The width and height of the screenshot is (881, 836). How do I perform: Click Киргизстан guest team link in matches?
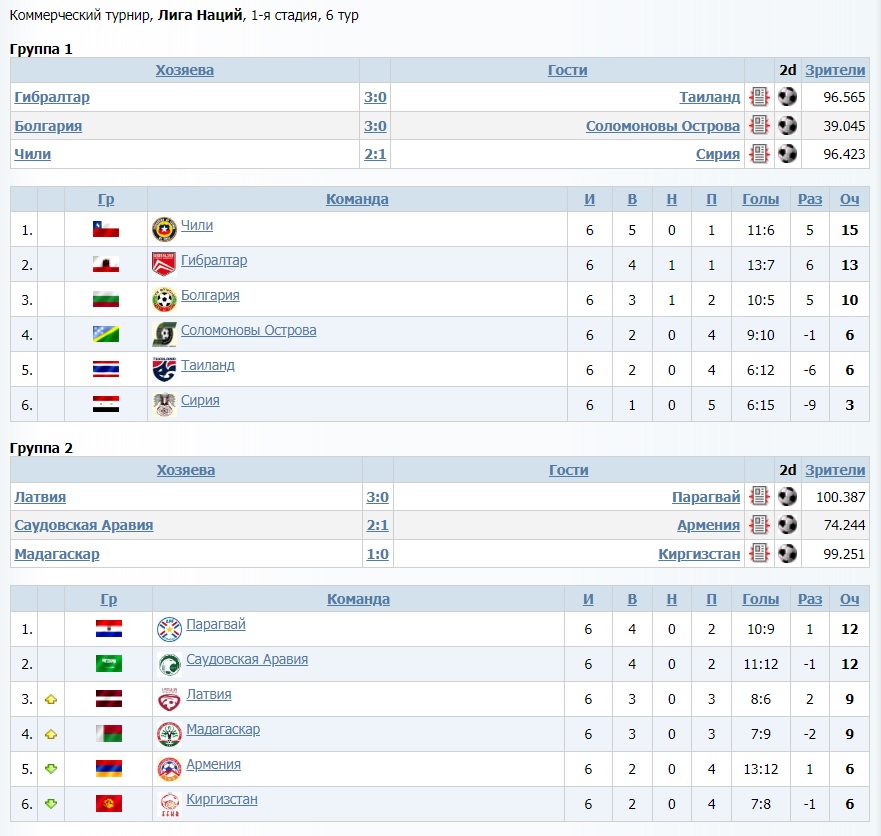(x=699, y=554)
